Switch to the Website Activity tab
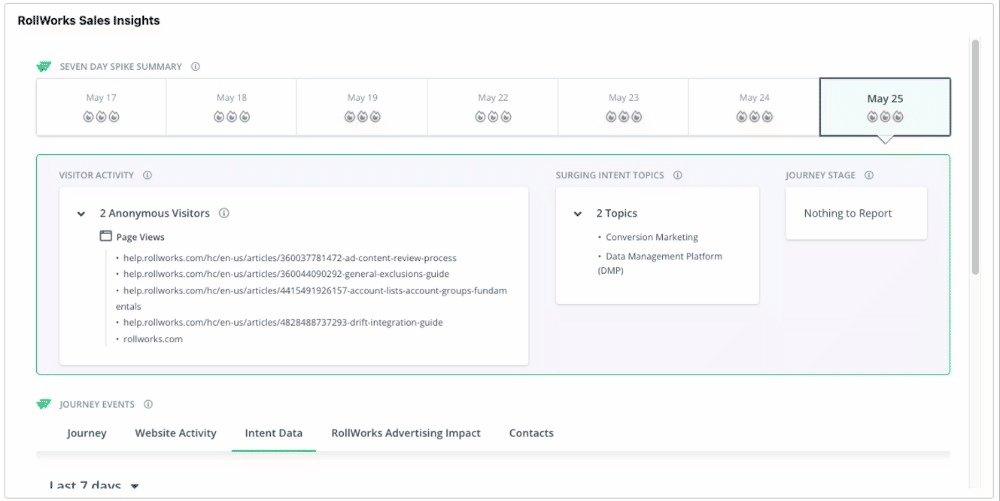The width and height of the screenshot is (1000, 501). [x=175, y=433]
